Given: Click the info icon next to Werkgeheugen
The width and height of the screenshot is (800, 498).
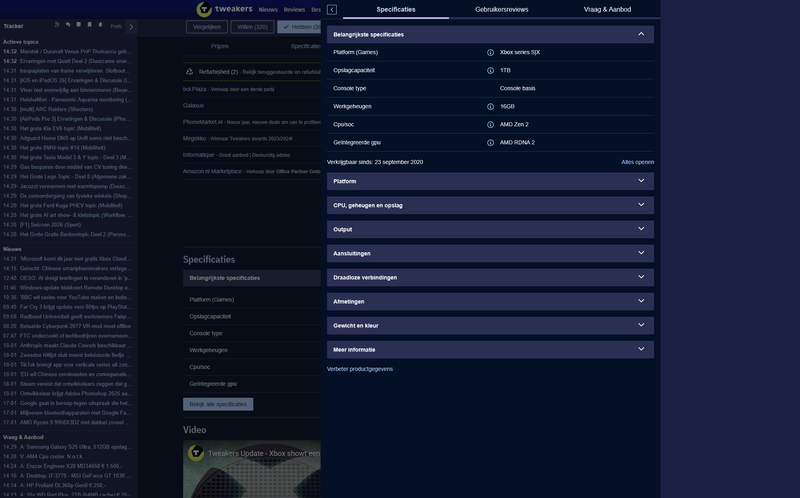Looking at the screenshot, I should (490, 107).
